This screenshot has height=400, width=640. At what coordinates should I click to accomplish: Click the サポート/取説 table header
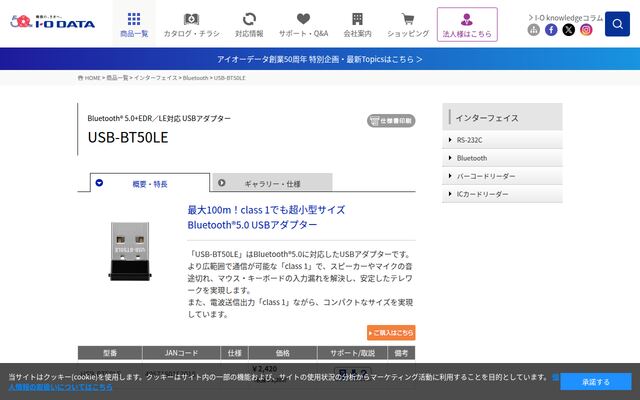[x=352, y=353]
